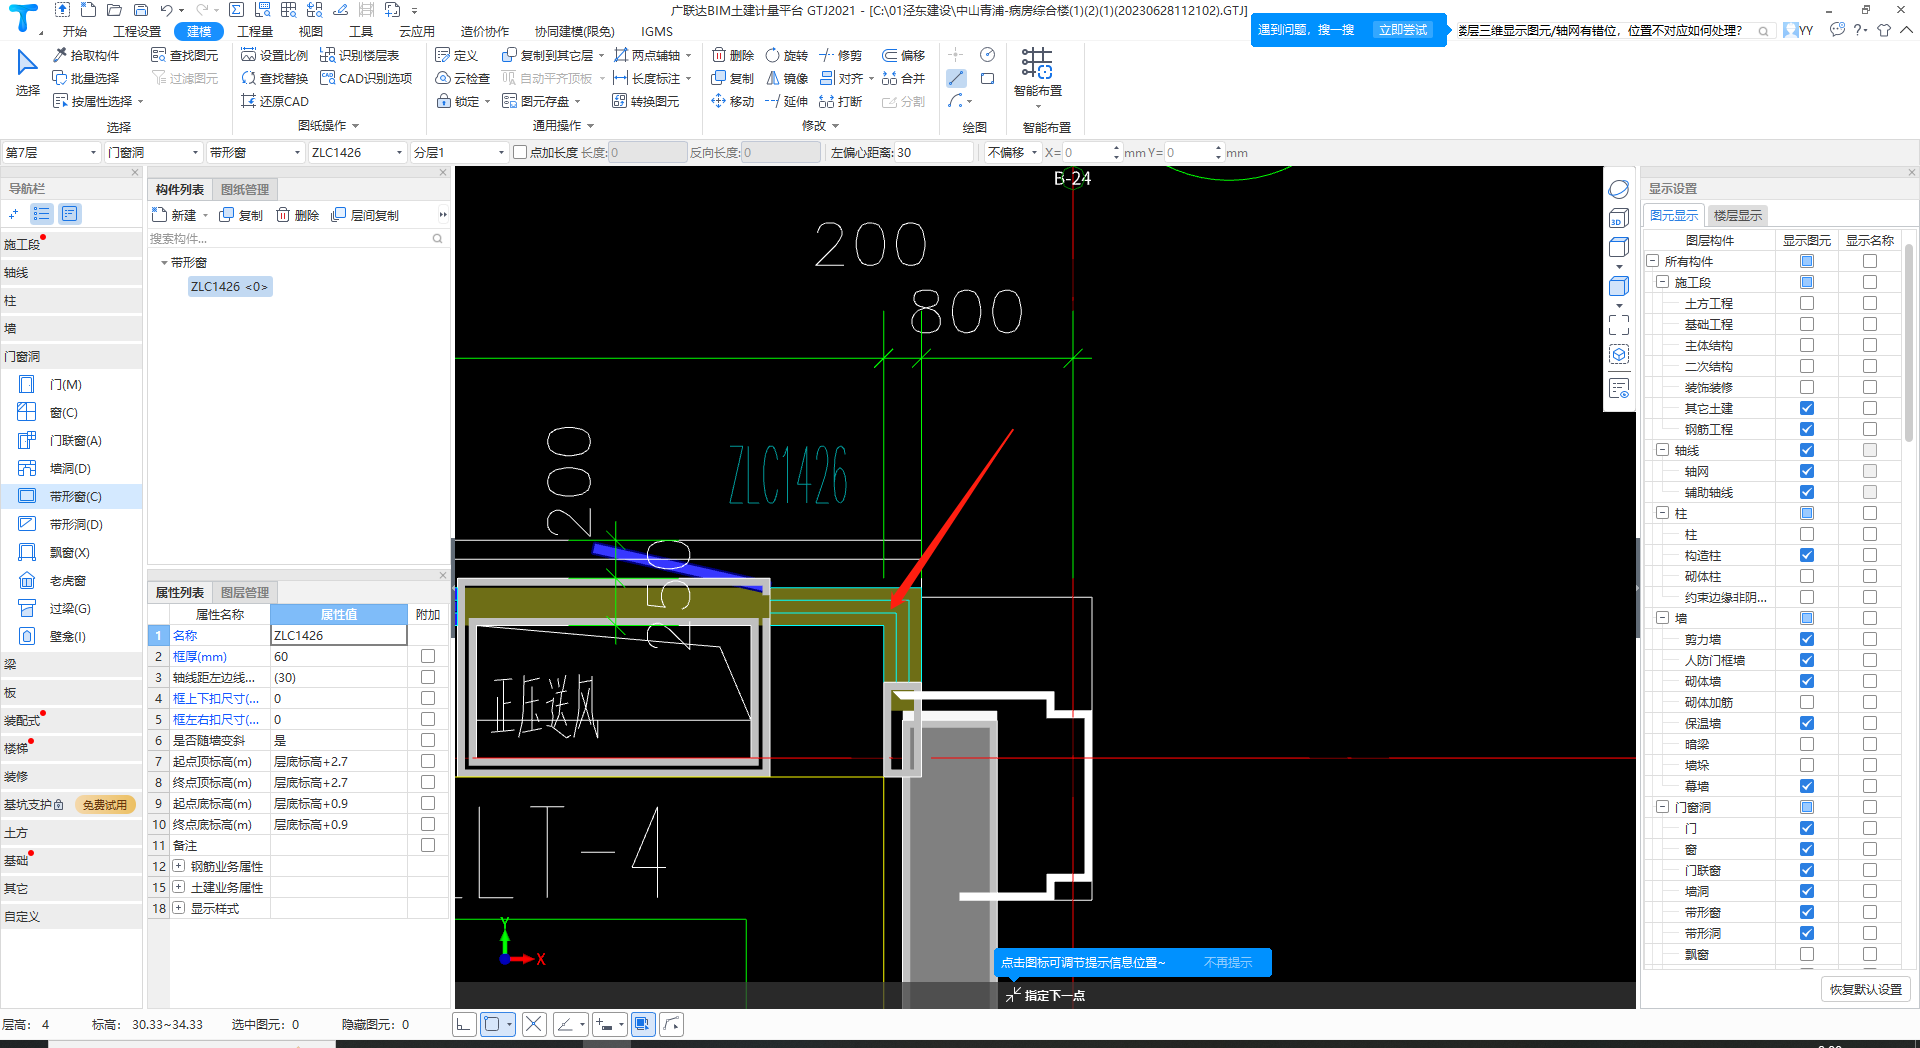
Task: Select 带形窗(C) in navigation list
Action: [71, 496]
